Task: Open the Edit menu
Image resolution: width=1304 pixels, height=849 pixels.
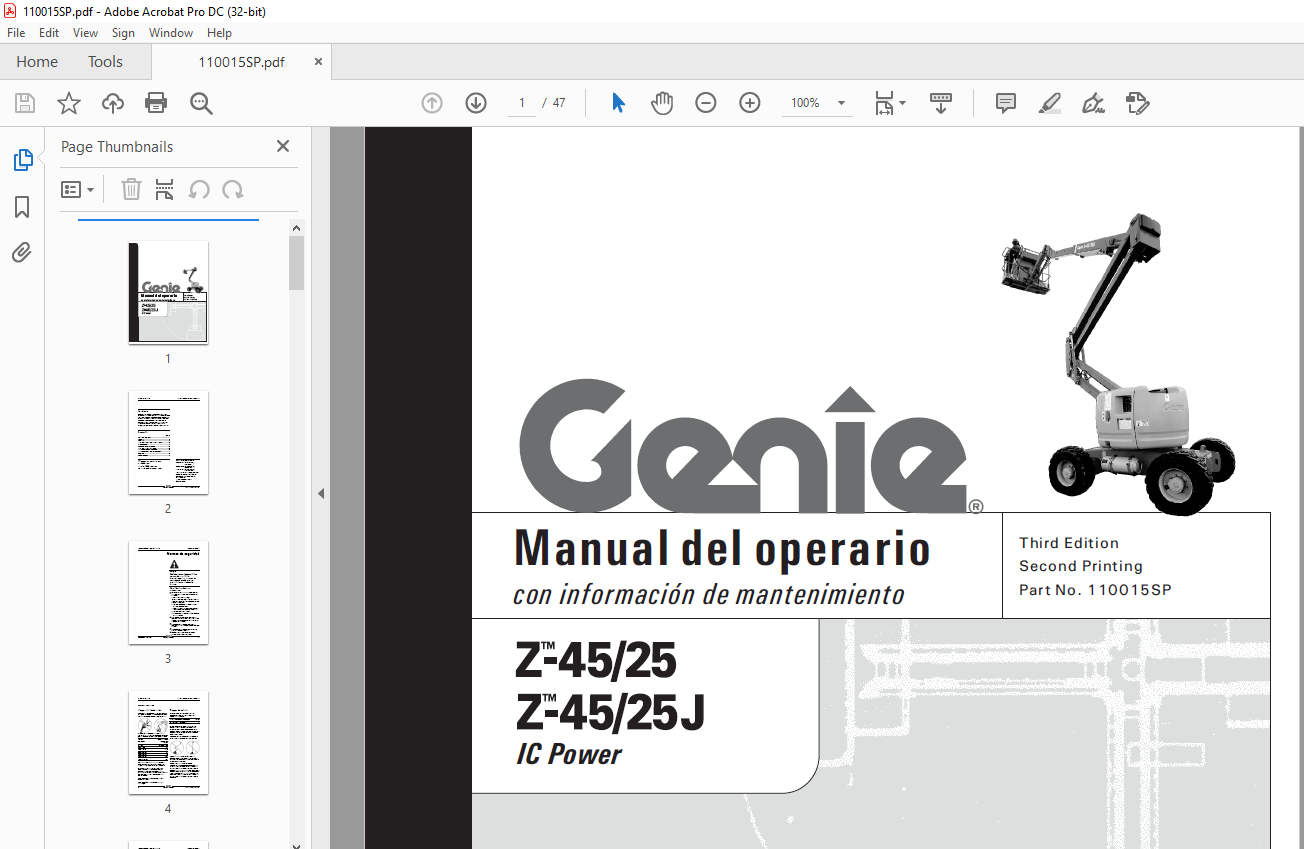Action: click(x=49, y=33)
